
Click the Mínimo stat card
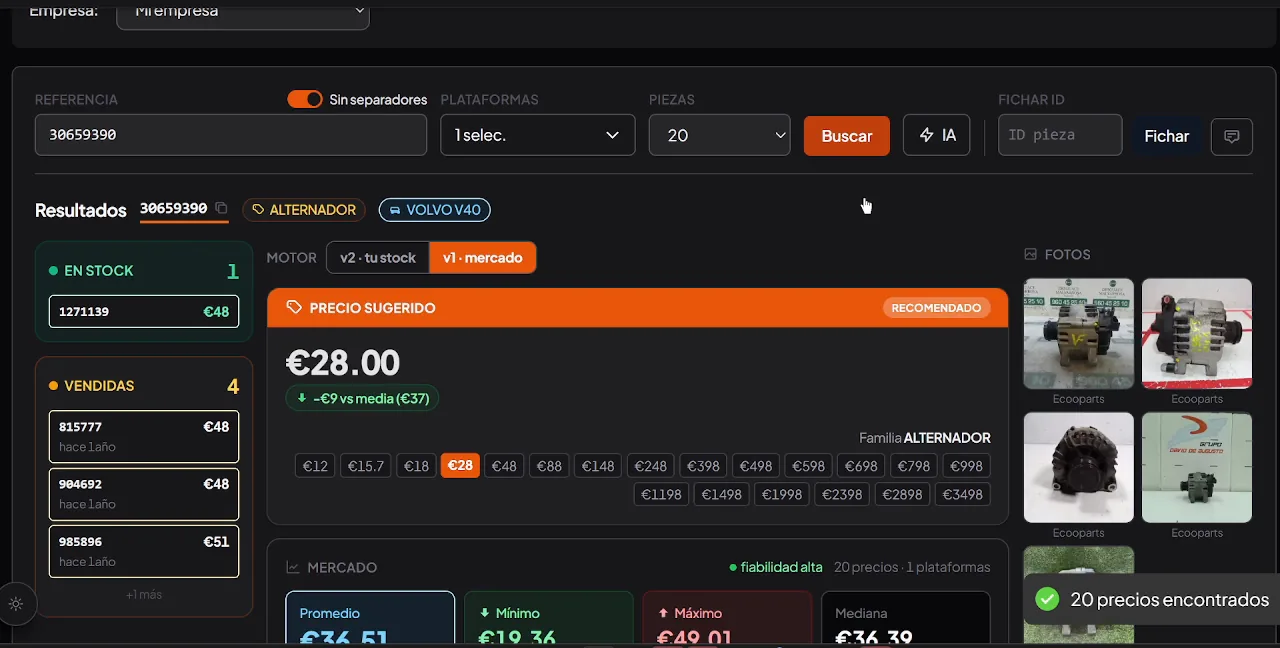(549, 620)
